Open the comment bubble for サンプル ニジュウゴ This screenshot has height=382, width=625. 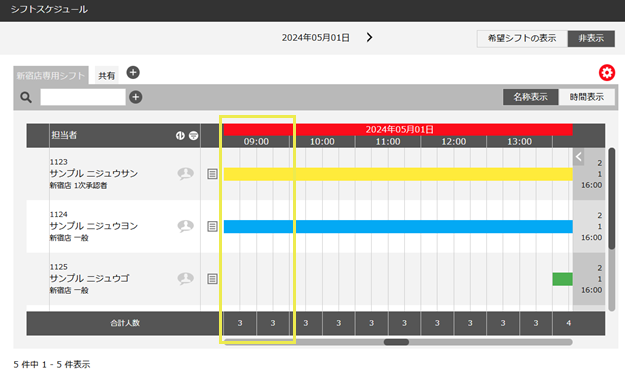pyautogui.click(x=185, y=278)
